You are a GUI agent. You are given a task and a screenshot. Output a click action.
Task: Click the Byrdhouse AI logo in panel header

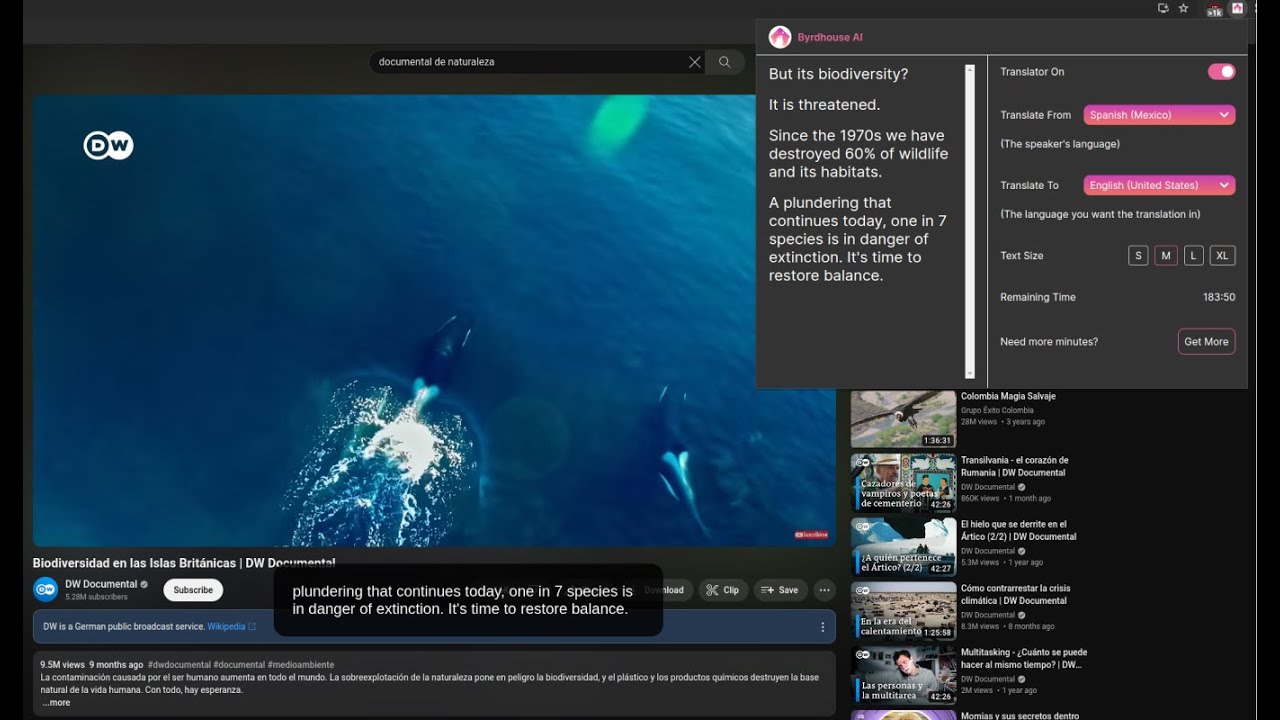(780, 37)
